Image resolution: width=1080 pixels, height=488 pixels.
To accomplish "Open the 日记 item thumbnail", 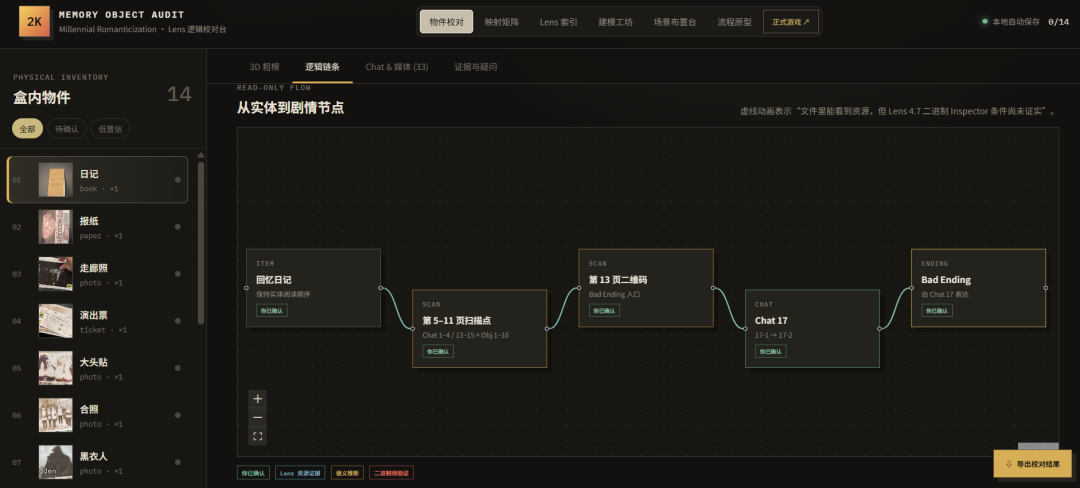I will tap(56, 180).
